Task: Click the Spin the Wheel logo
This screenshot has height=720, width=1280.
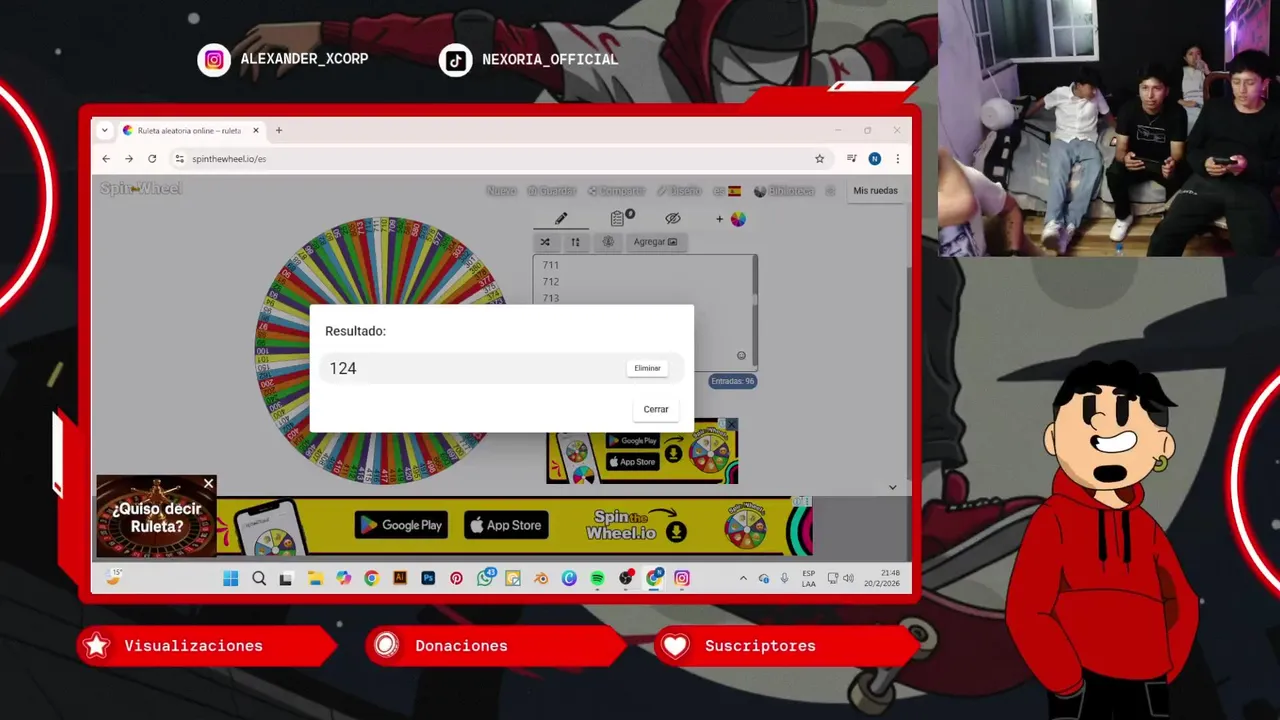Action: (141, 189)
